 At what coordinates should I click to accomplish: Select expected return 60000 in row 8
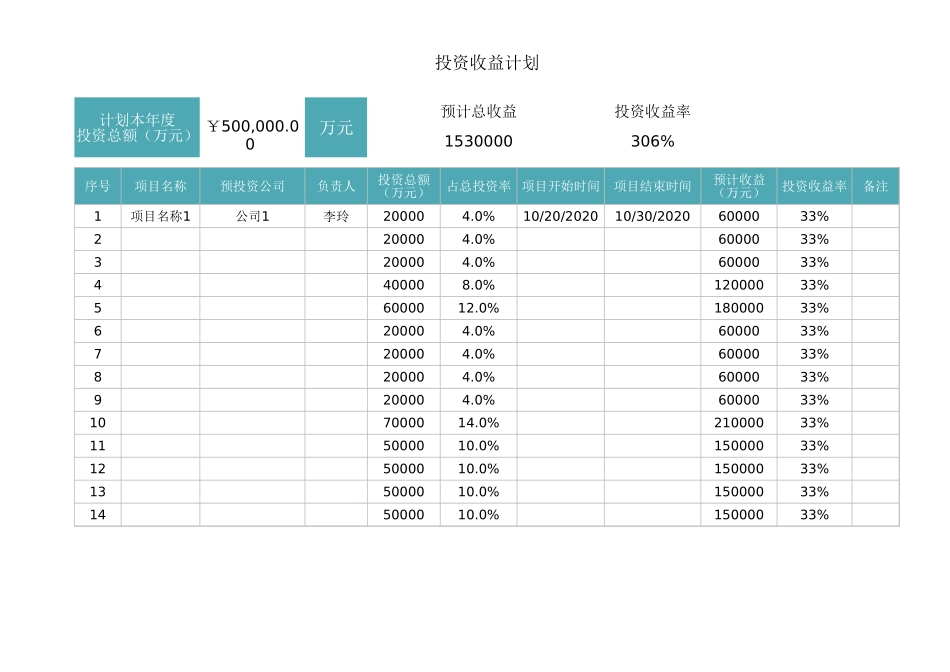pos(739,377)
